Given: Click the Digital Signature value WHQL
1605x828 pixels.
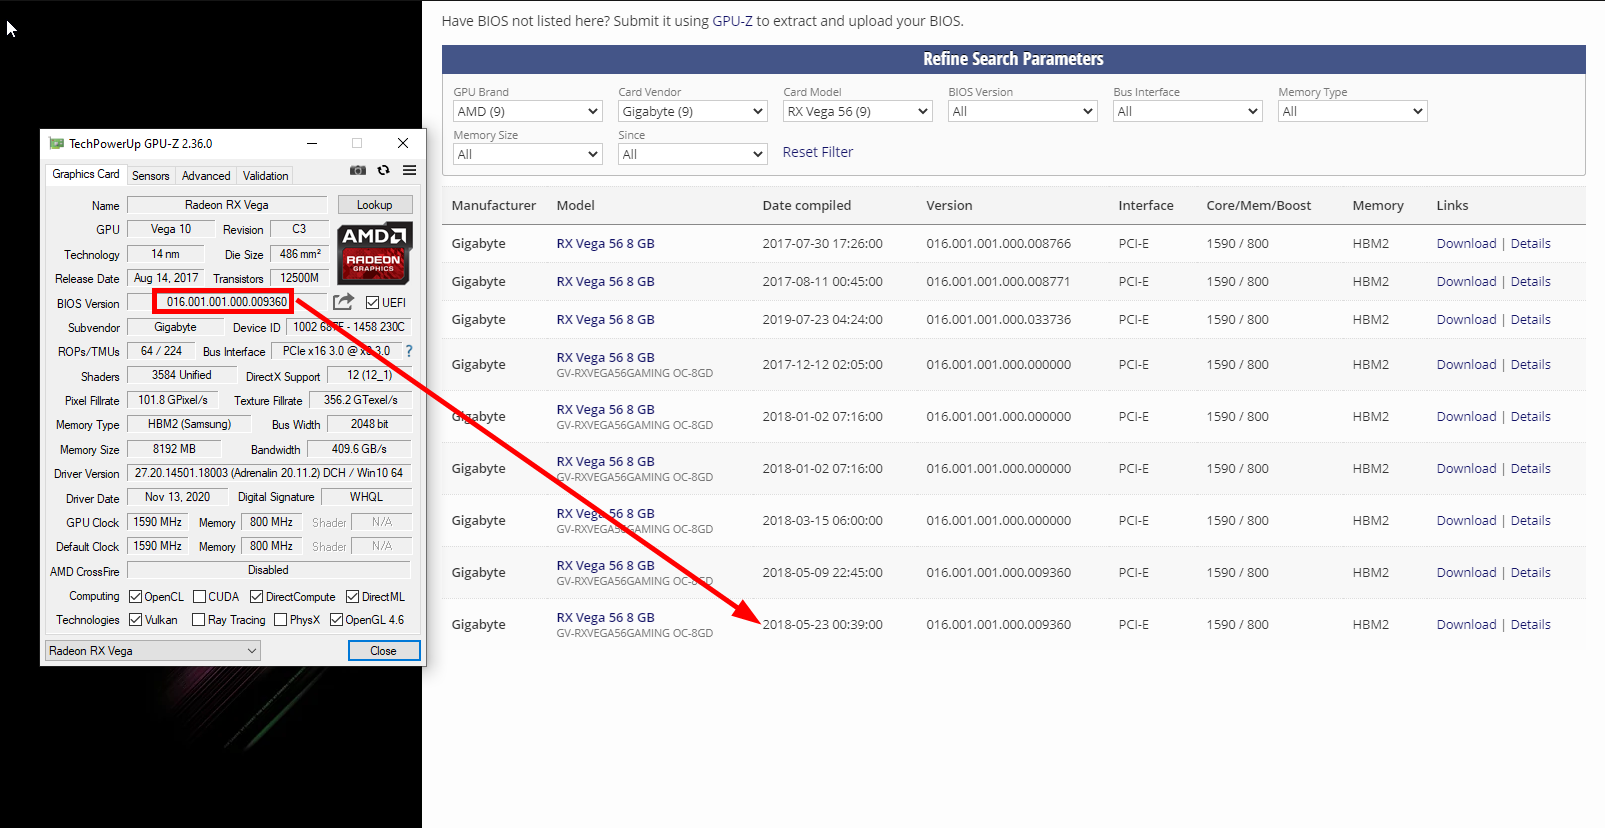Looking at the screenshot, I should click(366, 497).
